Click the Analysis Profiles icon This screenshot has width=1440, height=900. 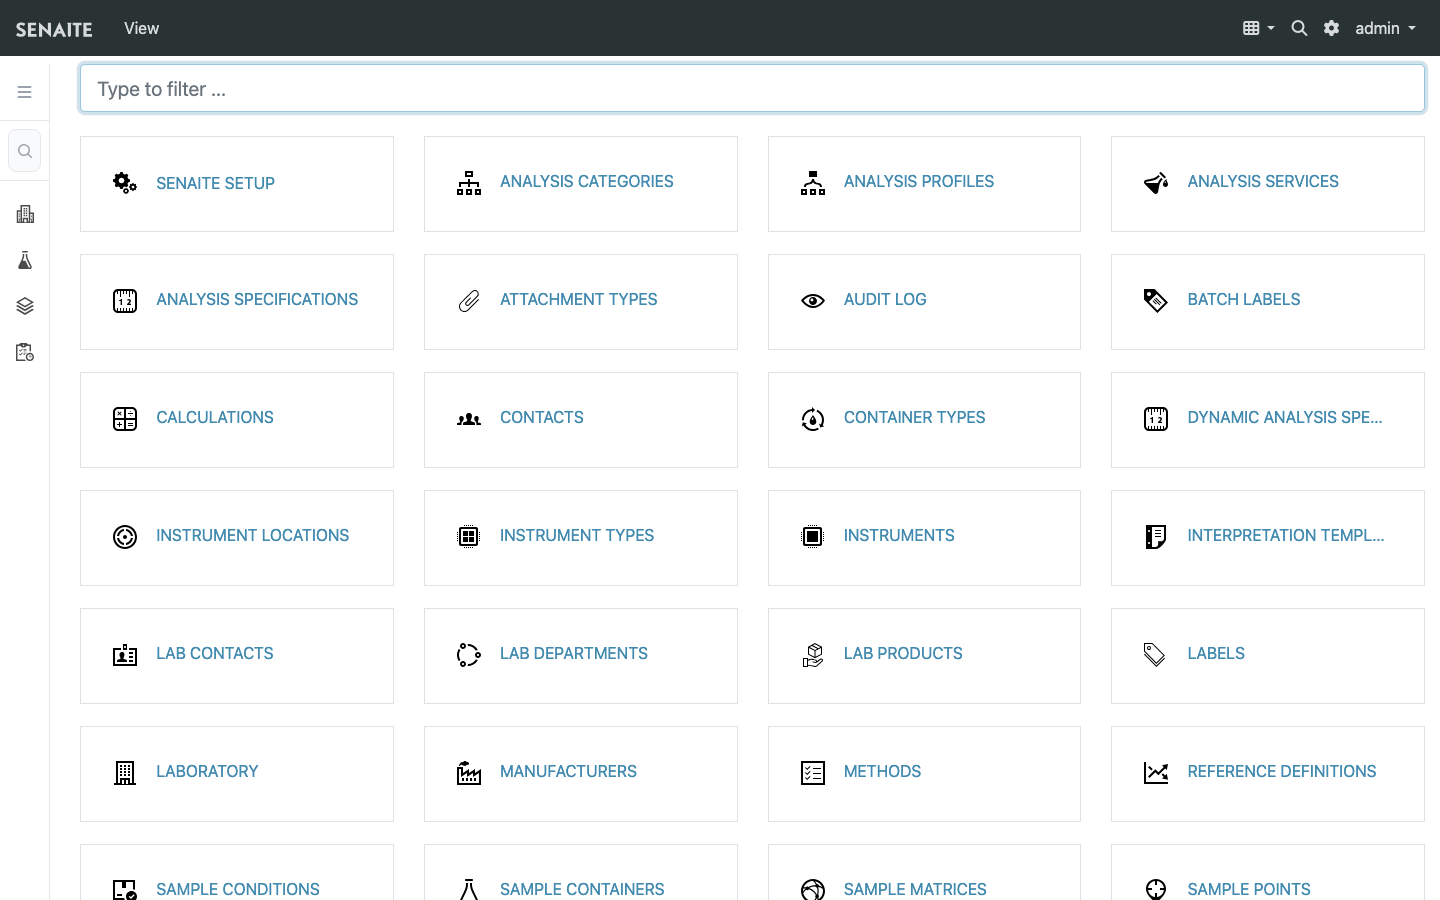pos(813,183)
